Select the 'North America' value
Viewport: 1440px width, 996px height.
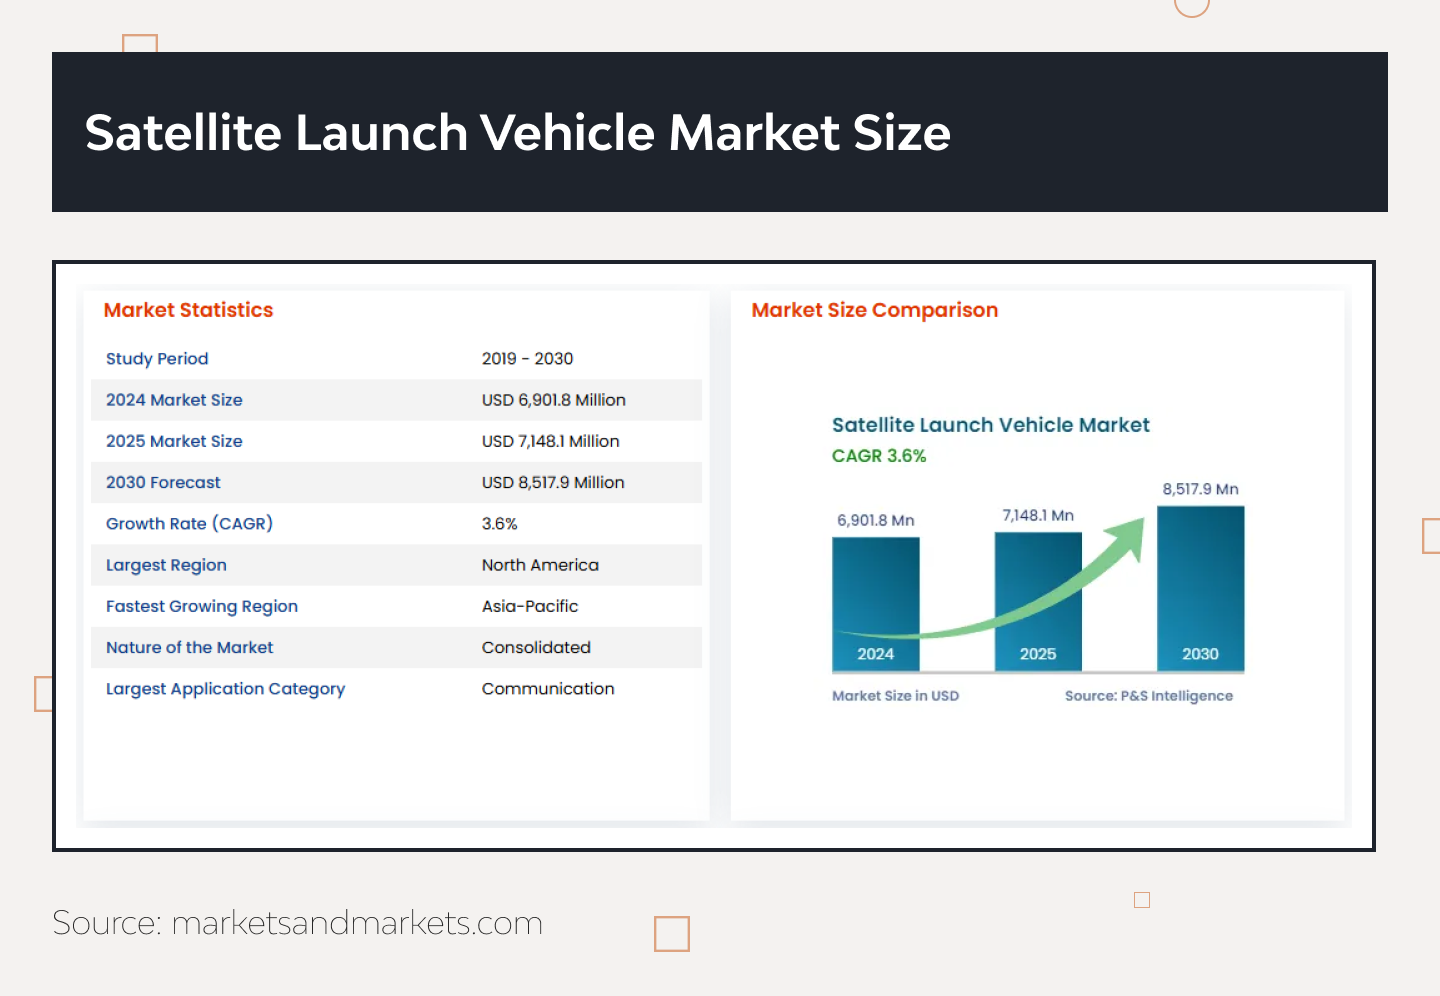click(540, 565)
